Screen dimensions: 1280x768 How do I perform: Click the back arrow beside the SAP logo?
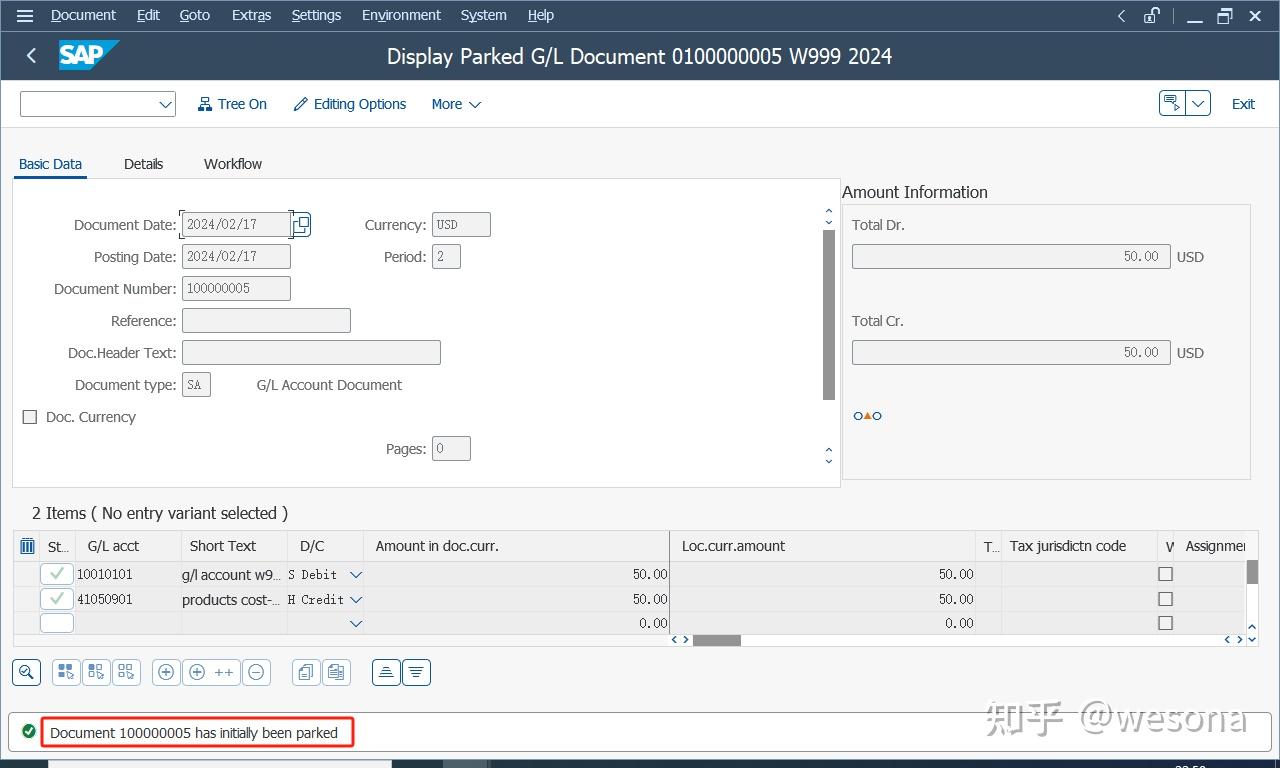click(31, 56)
